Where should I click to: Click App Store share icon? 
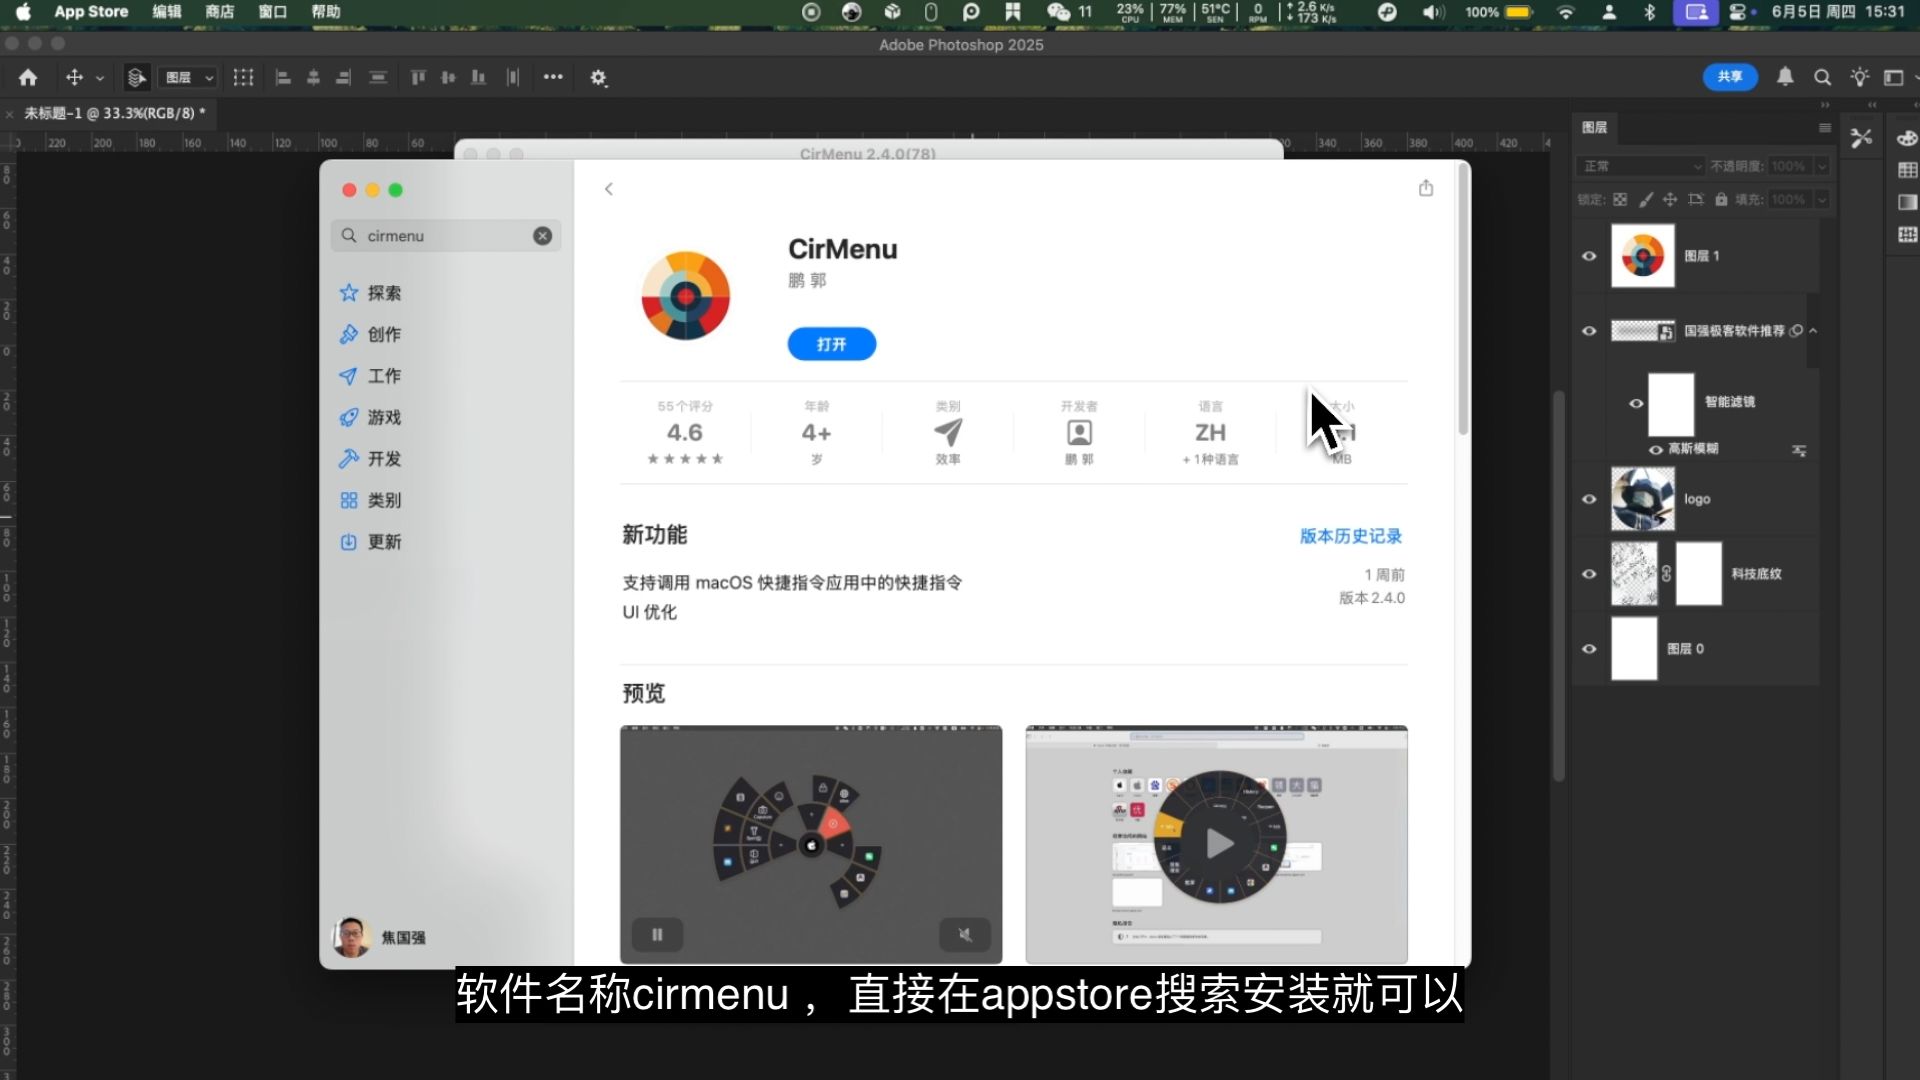click(x=1426, y=188)
